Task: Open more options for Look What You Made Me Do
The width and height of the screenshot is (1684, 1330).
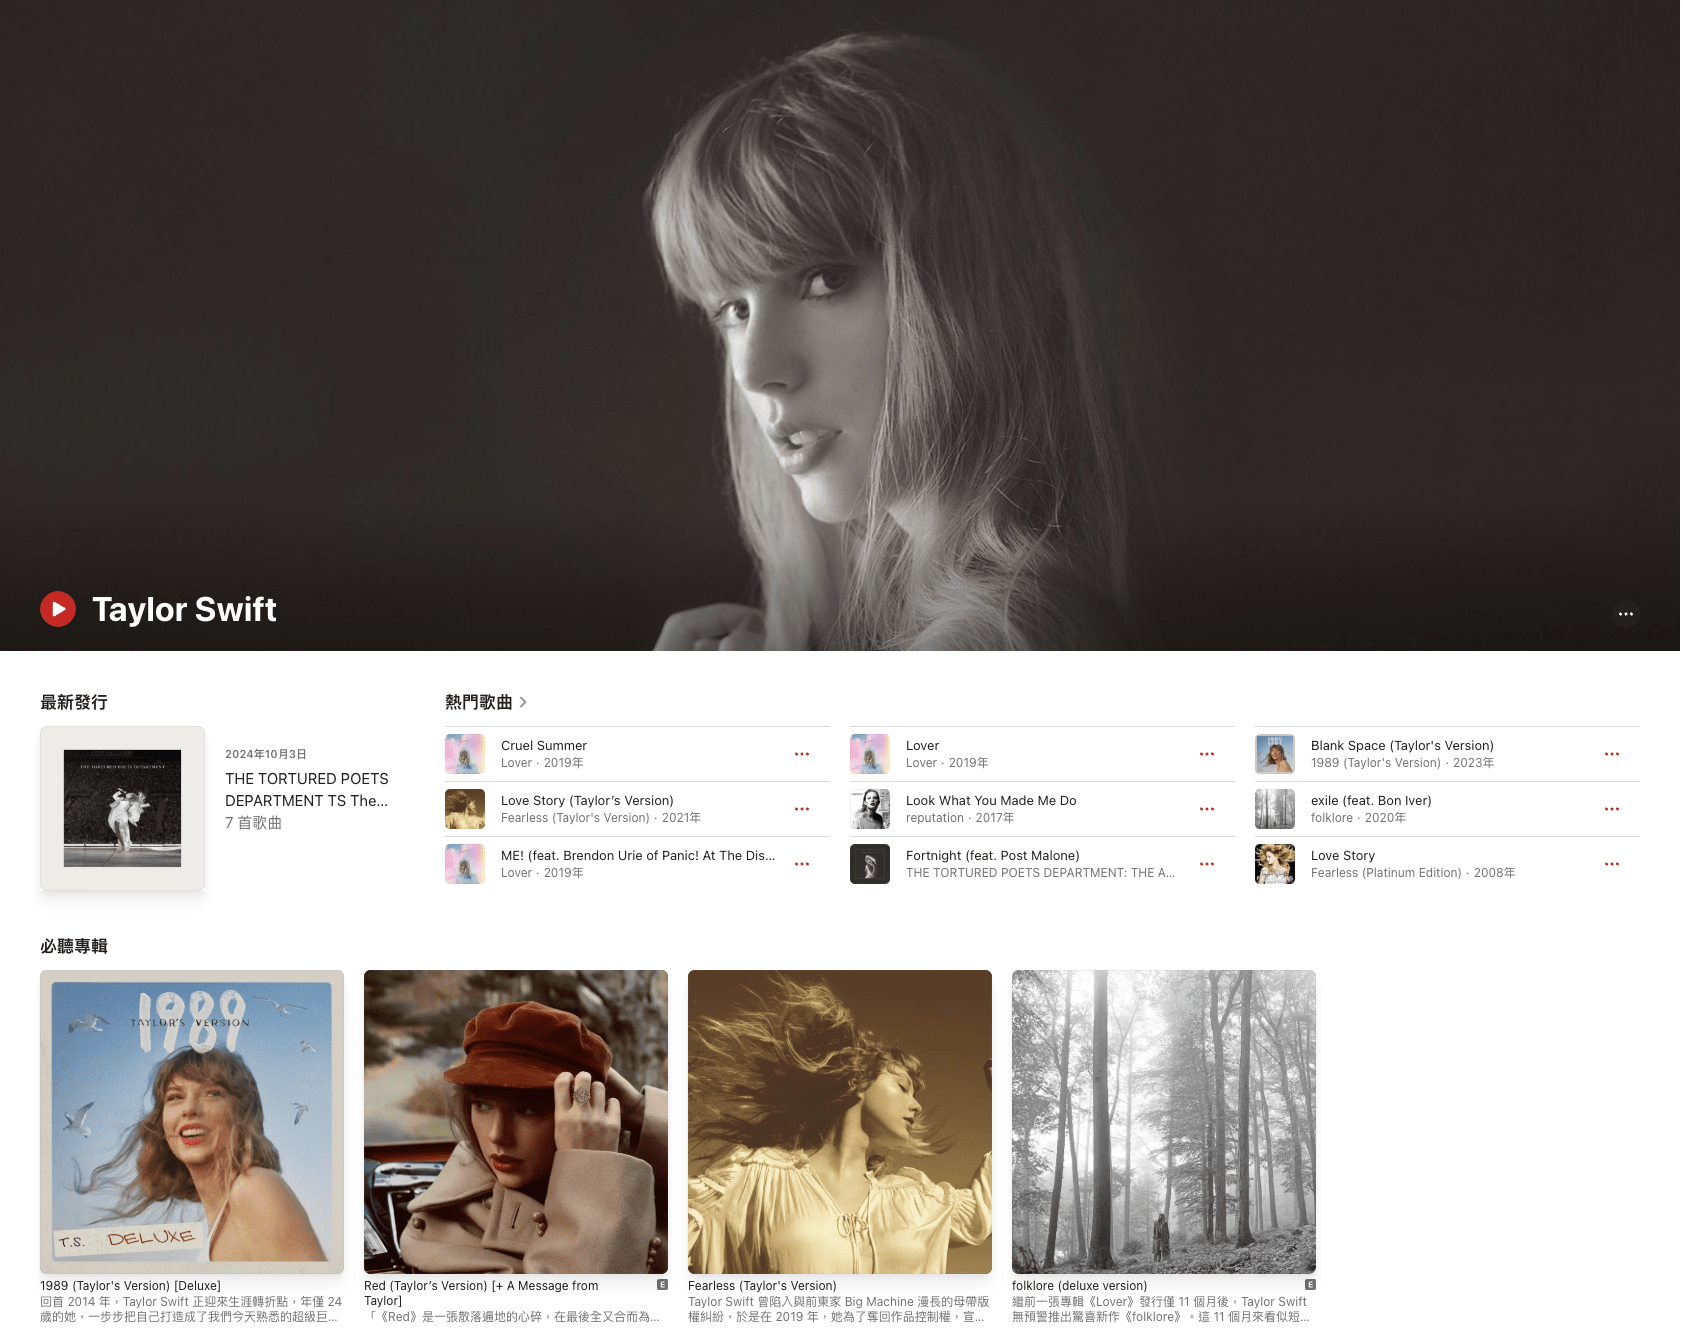Action: pos(1207,809)
